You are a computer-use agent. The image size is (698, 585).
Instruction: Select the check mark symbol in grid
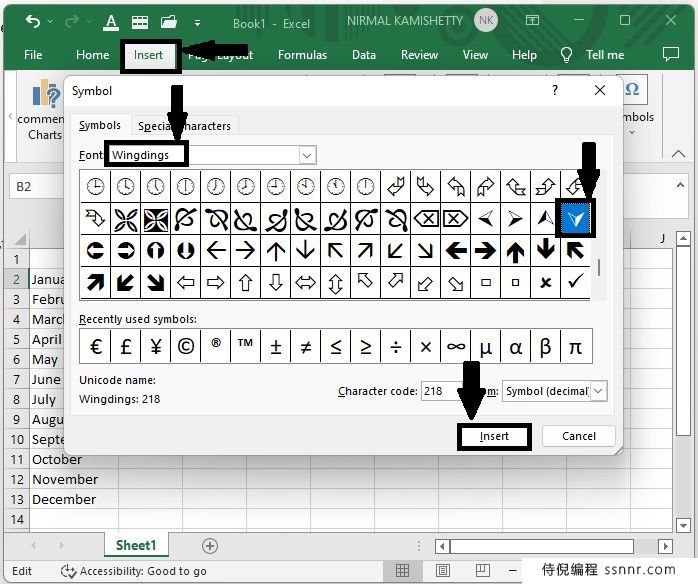575,282
